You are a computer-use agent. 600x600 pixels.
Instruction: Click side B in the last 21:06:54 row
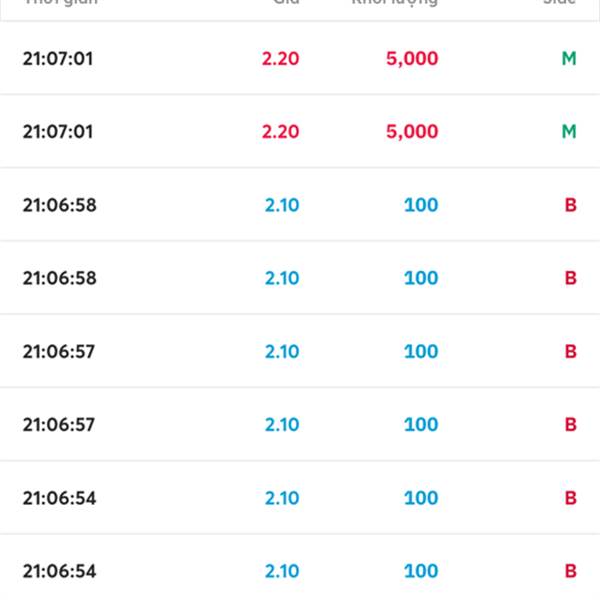pyautogui.click(x=571, y=571)
